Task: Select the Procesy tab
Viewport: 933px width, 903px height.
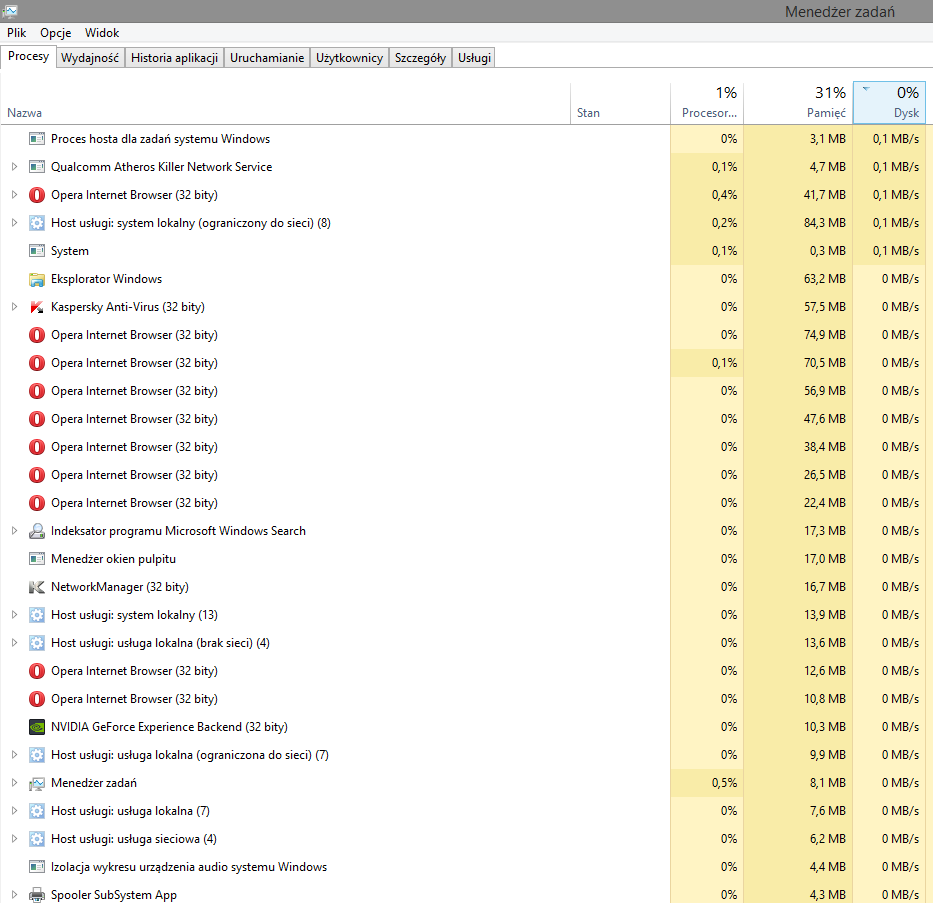Action: [29, 56]
